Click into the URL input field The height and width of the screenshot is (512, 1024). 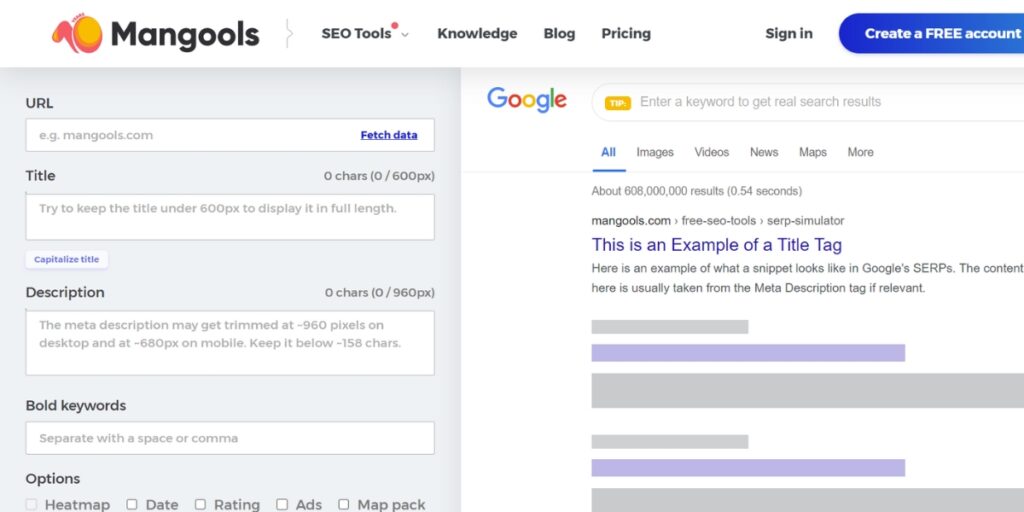pos(230,135)
